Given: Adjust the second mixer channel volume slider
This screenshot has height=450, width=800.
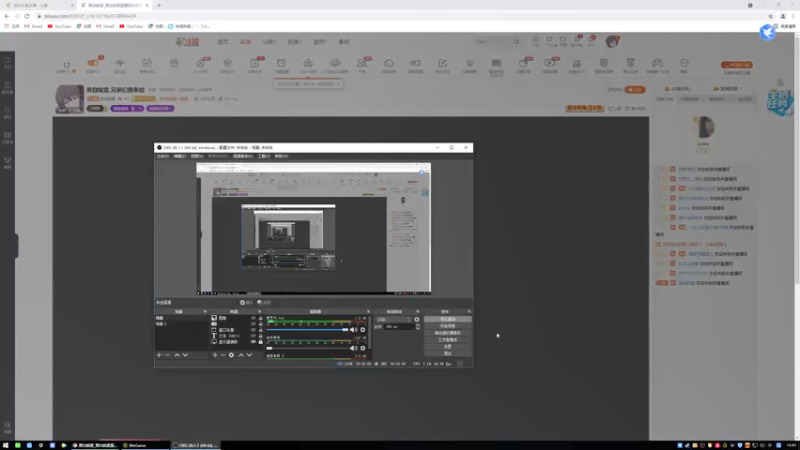Looking at the screenshot, I should 307,348.
